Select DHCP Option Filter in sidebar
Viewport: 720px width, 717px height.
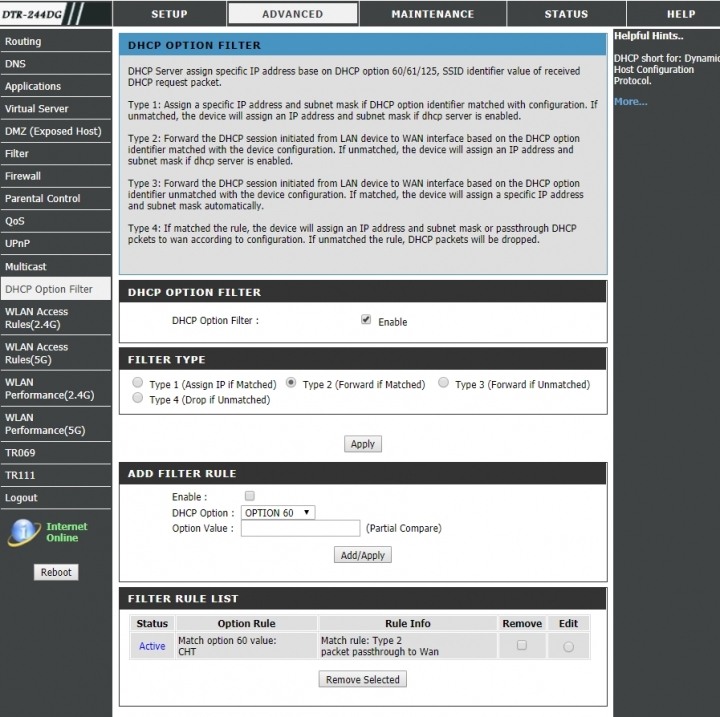56,289
